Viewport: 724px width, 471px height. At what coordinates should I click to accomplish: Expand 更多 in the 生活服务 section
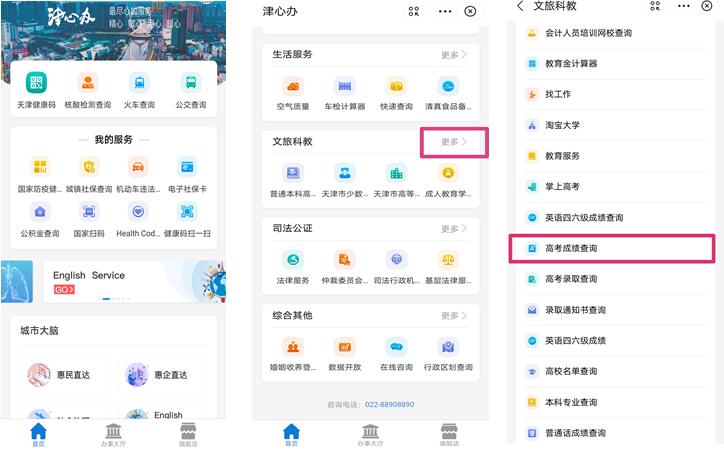pos(454,54)
